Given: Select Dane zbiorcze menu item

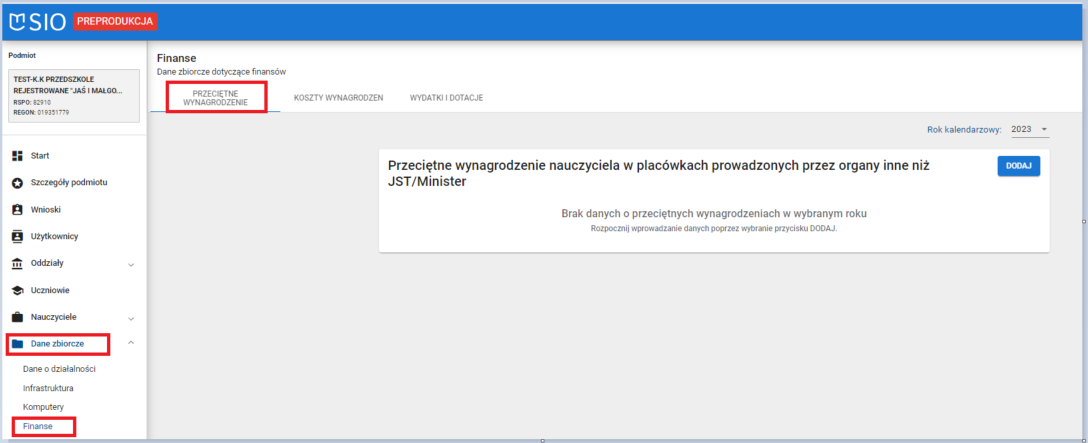Looking at the screenshot, I should point(59,343).
